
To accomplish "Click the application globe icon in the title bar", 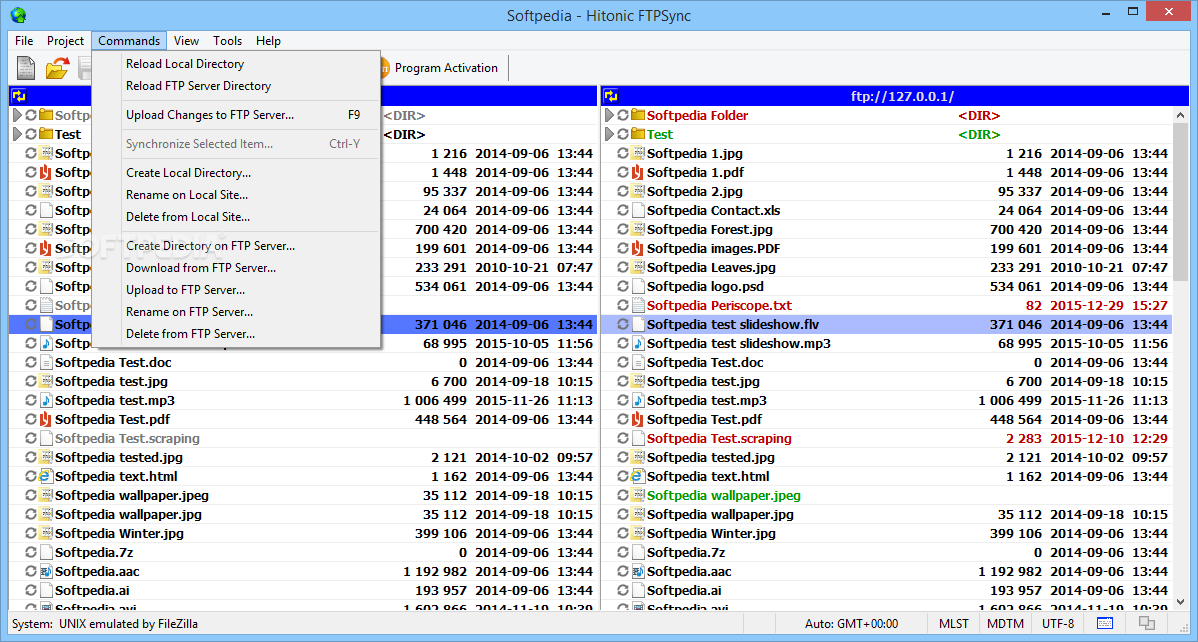I will click(x=17, y=15).
